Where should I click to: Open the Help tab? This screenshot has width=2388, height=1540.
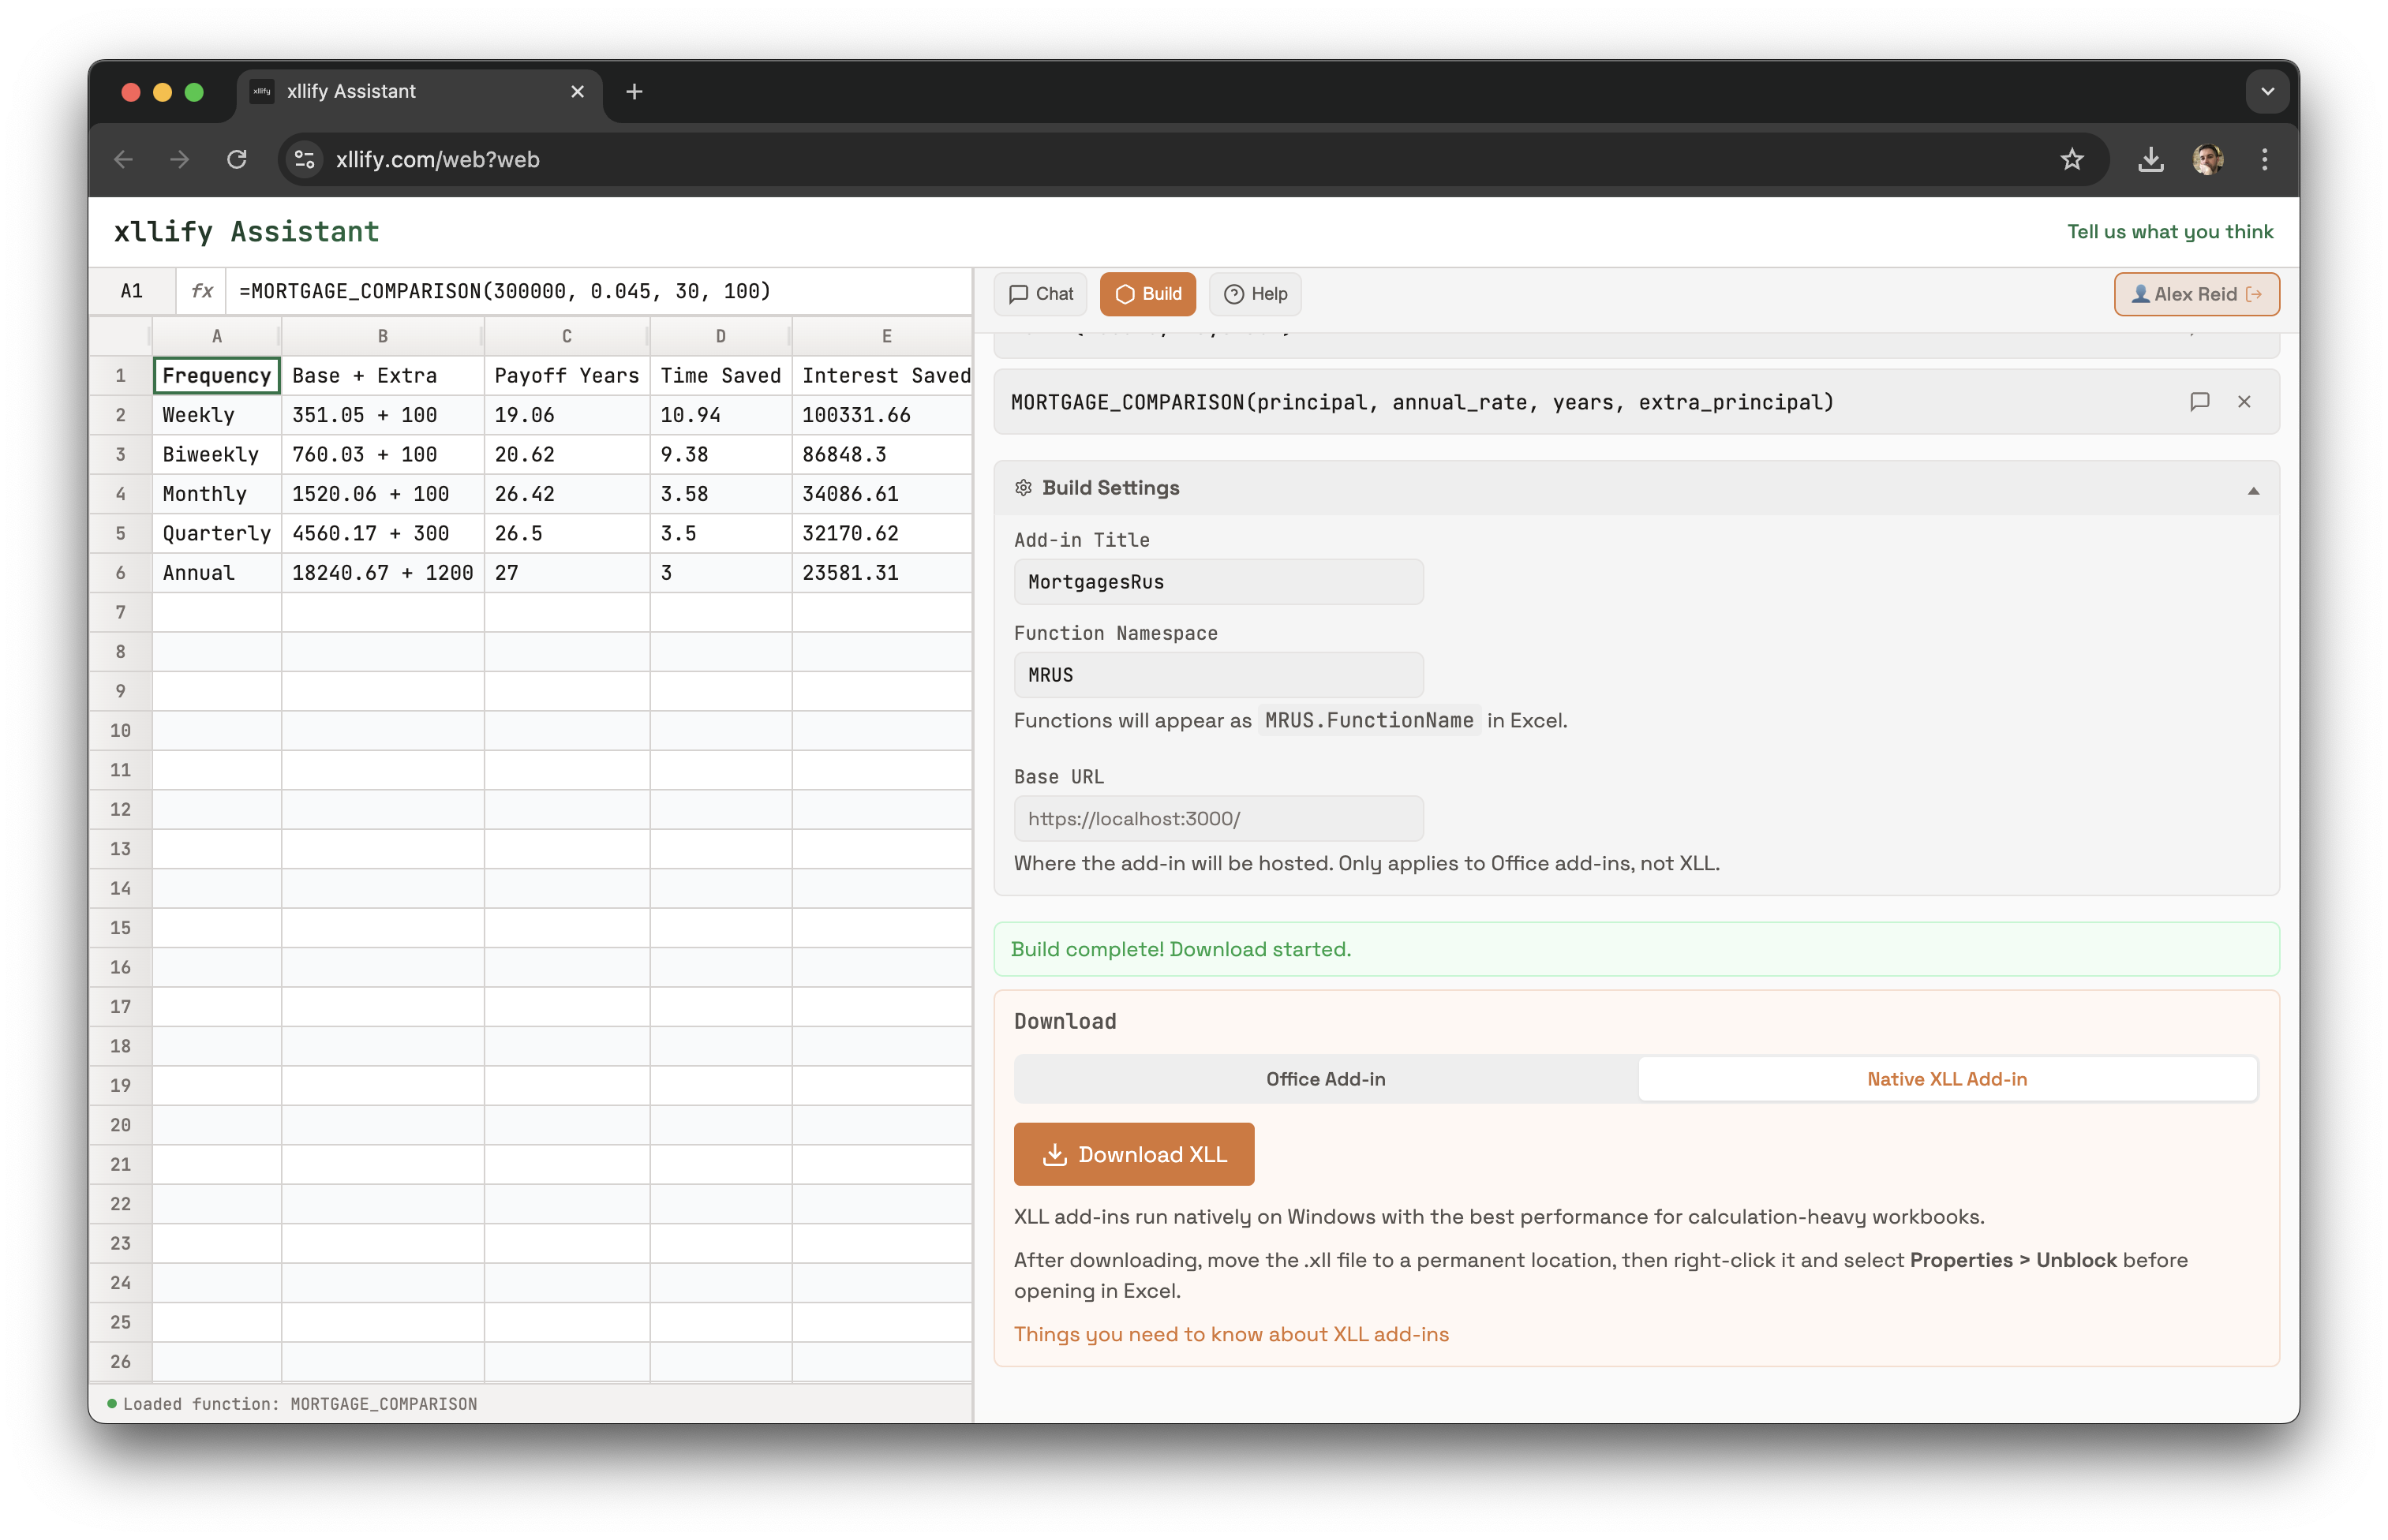[1255, 293]
